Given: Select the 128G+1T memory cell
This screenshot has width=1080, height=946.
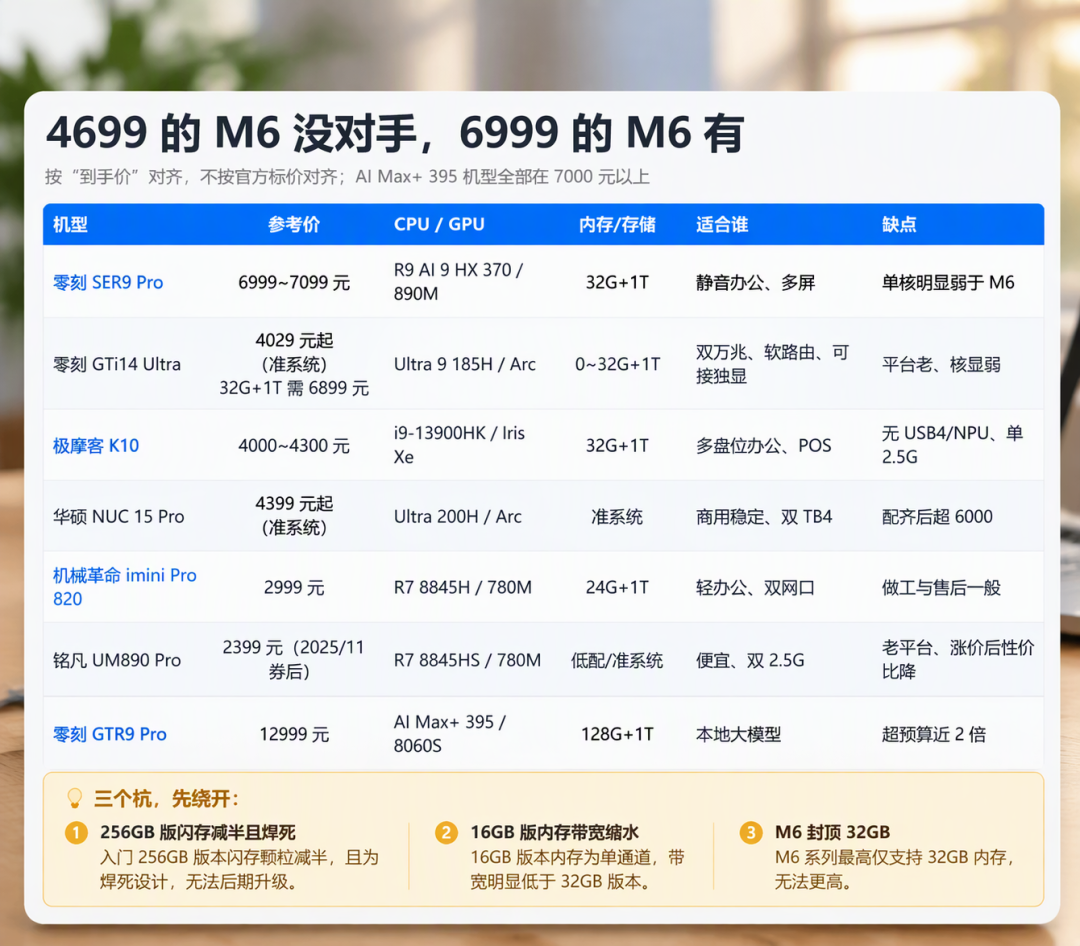Looking at the screenshot, I should (x=617, y=734).
